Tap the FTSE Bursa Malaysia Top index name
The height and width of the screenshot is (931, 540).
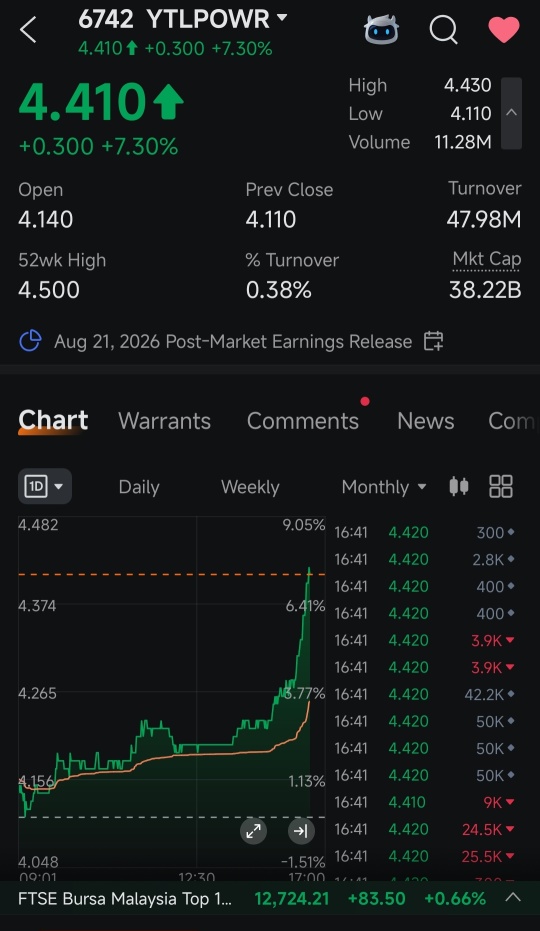point(125,898)
